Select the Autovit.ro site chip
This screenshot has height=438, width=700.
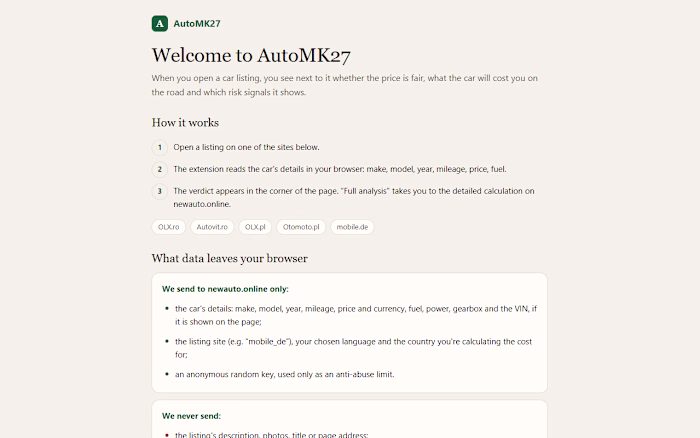pyautogui.click(x=212, y=227)
